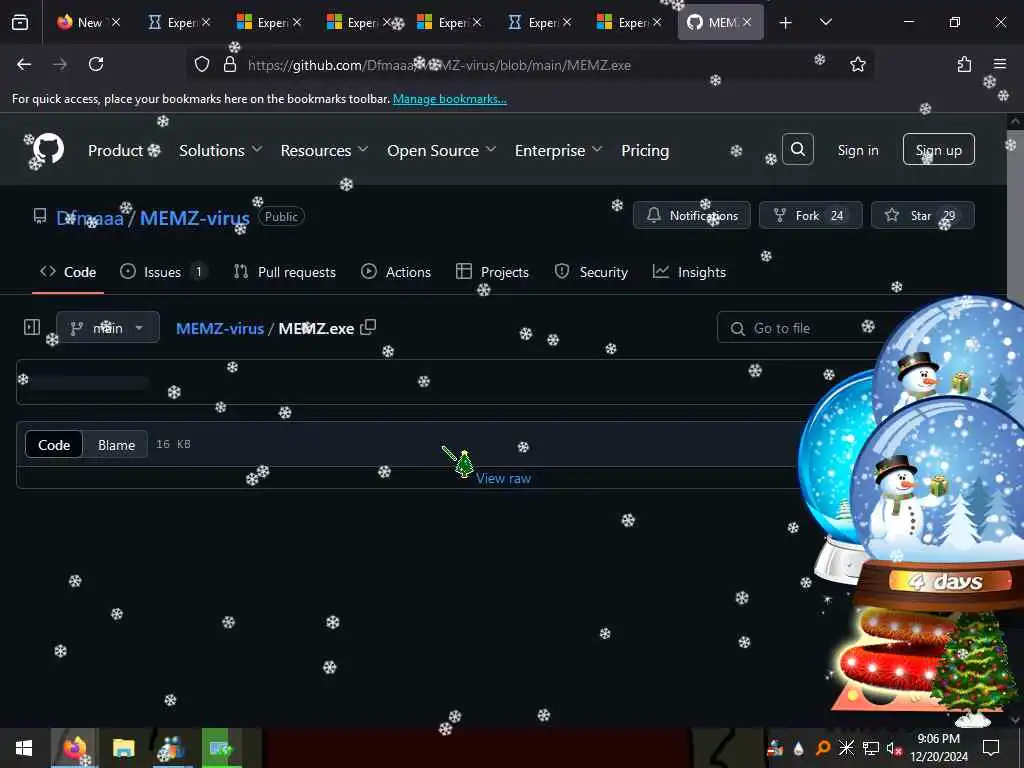Reload the current GitHub page

[96, 64]
